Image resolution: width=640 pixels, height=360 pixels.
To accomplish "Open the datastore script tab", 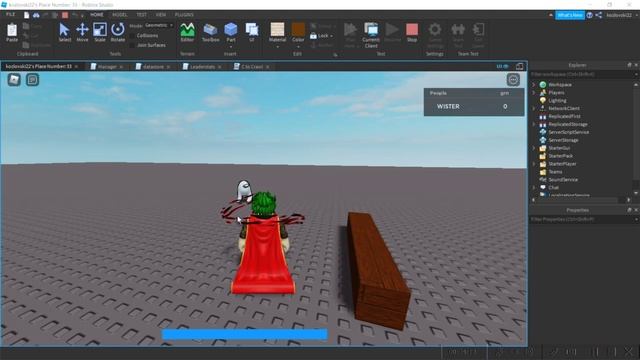I will click(153, 67).
